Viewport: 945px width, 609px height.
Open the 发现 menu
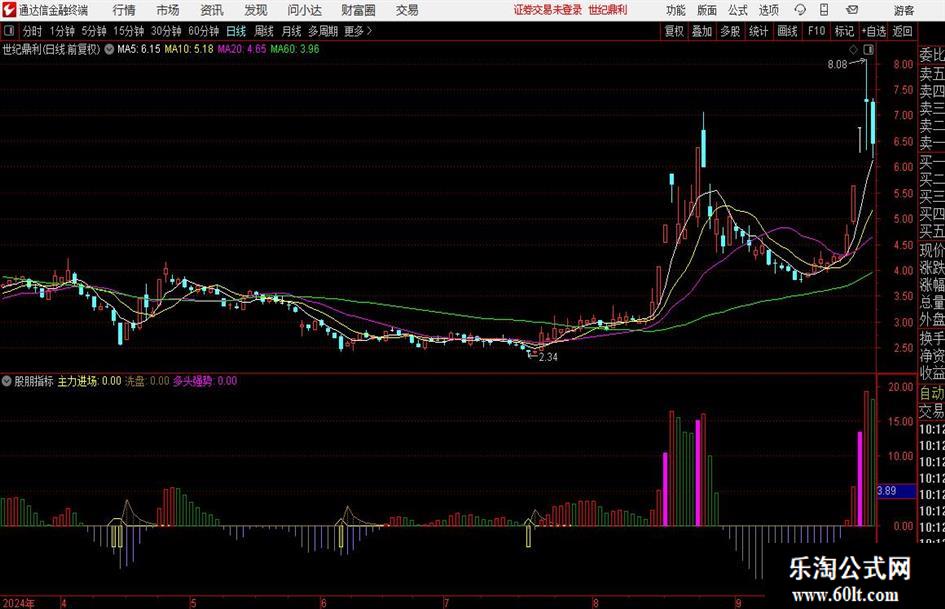(x=256, y=10)
